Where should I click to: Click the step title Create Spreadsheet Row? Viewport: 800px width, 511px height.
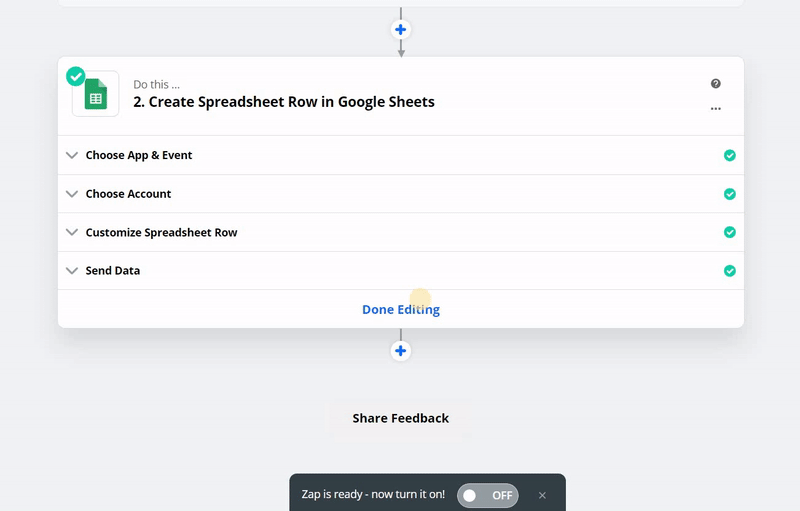tap(284, 102)
